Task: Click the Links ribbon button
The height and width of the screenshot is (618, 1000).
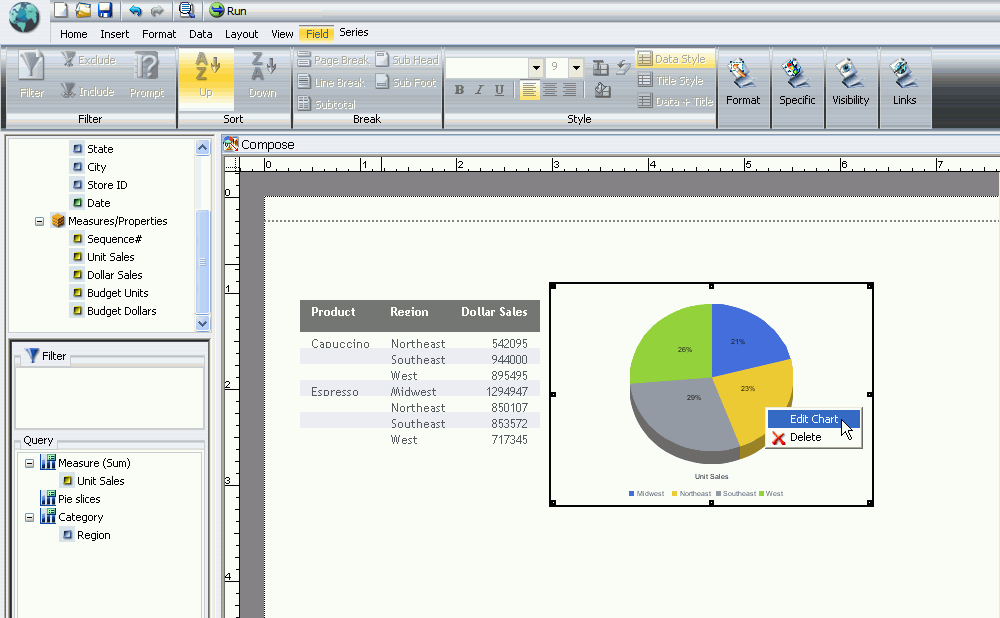Action: click(904, 82)
